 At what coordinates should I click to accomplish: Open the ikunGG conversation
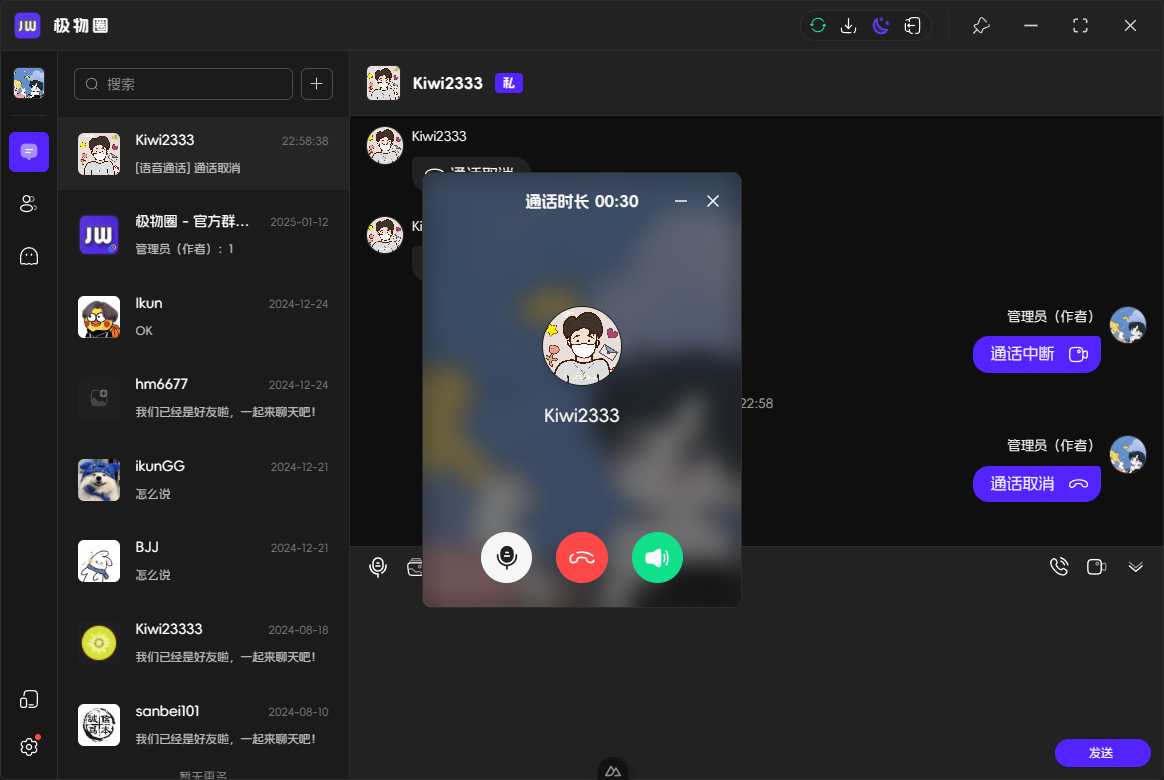pyautogui.click(x=203, y=479)
